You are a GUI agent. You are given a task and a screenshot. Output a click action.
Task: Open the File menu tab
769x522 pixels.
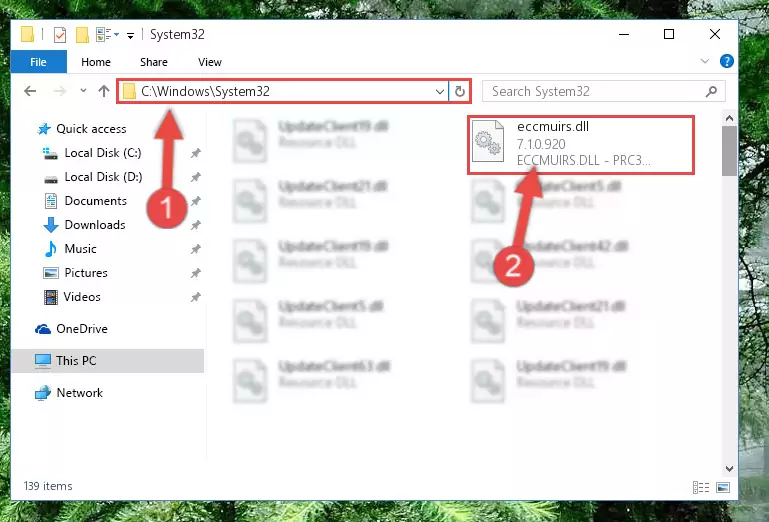click(38, 62)
